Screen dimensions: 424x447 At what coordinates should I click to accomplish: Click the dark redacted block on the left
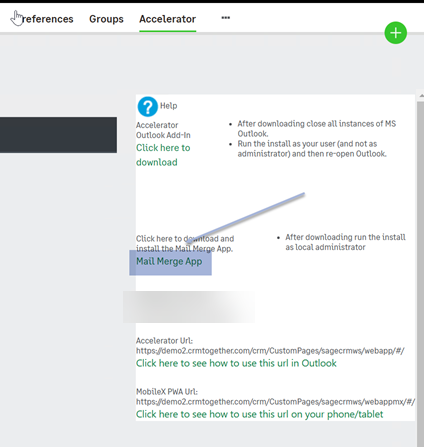click(58, 135)
